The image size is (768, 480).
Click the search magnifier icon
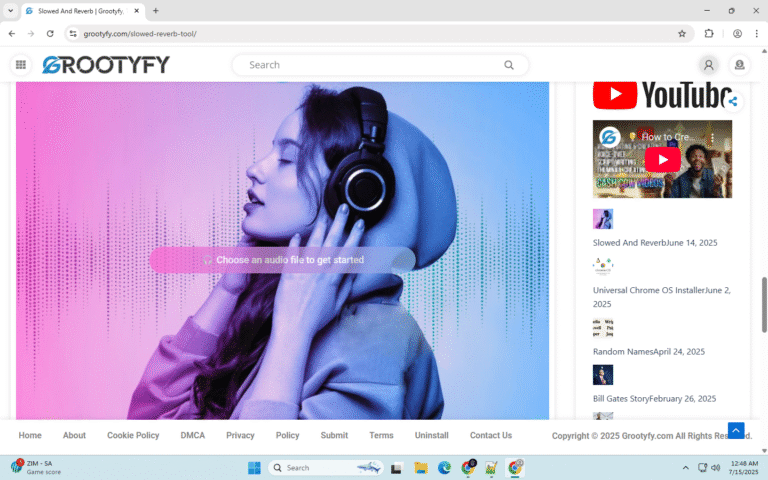[x=509, y=65]
